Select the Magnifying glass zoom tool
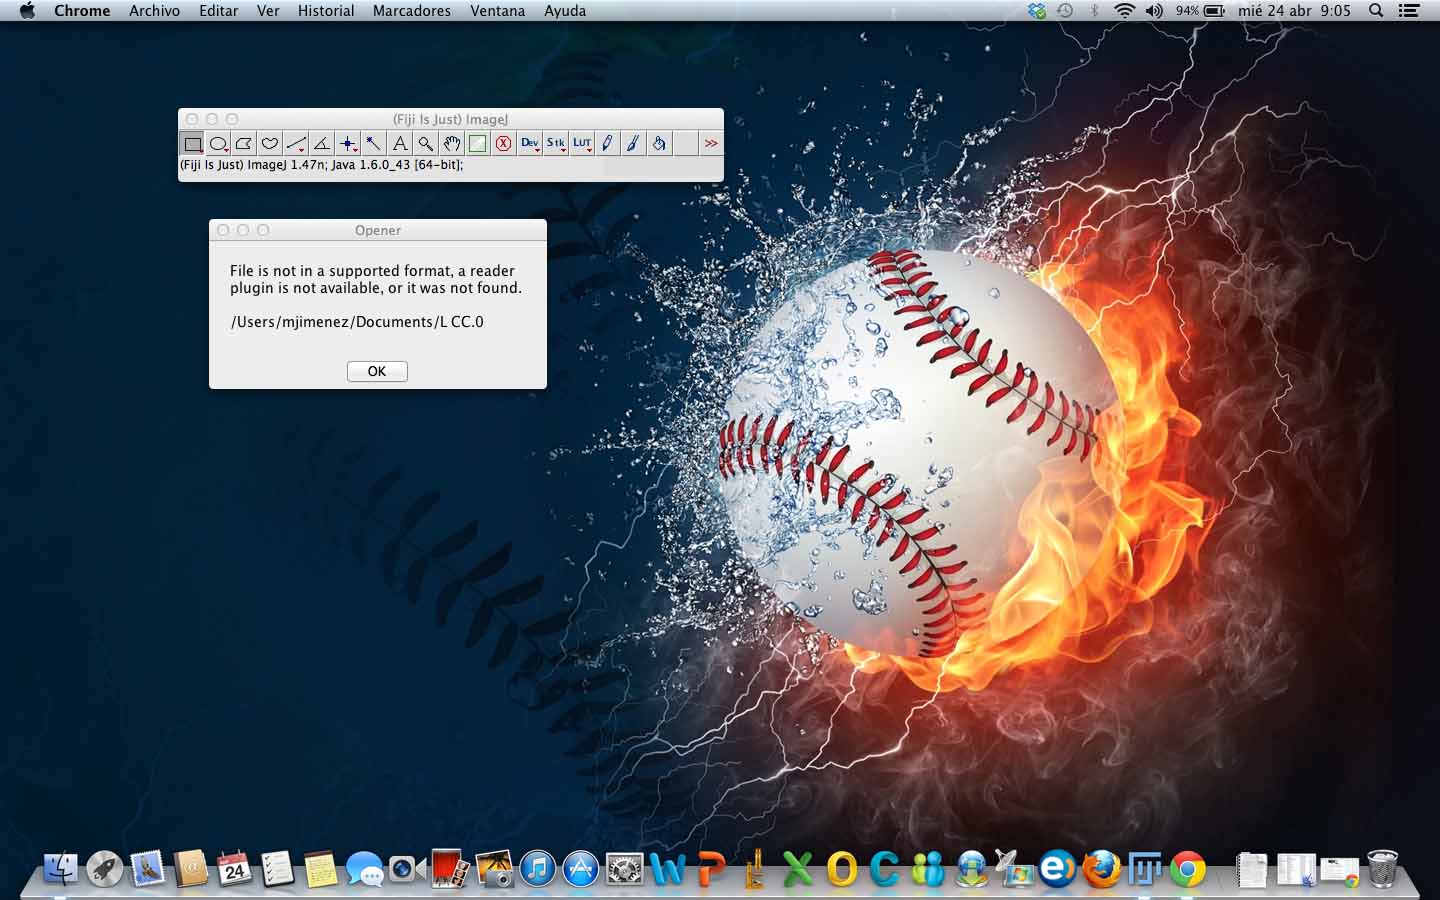The image size is (1440, 900). (x=426, y=144)
